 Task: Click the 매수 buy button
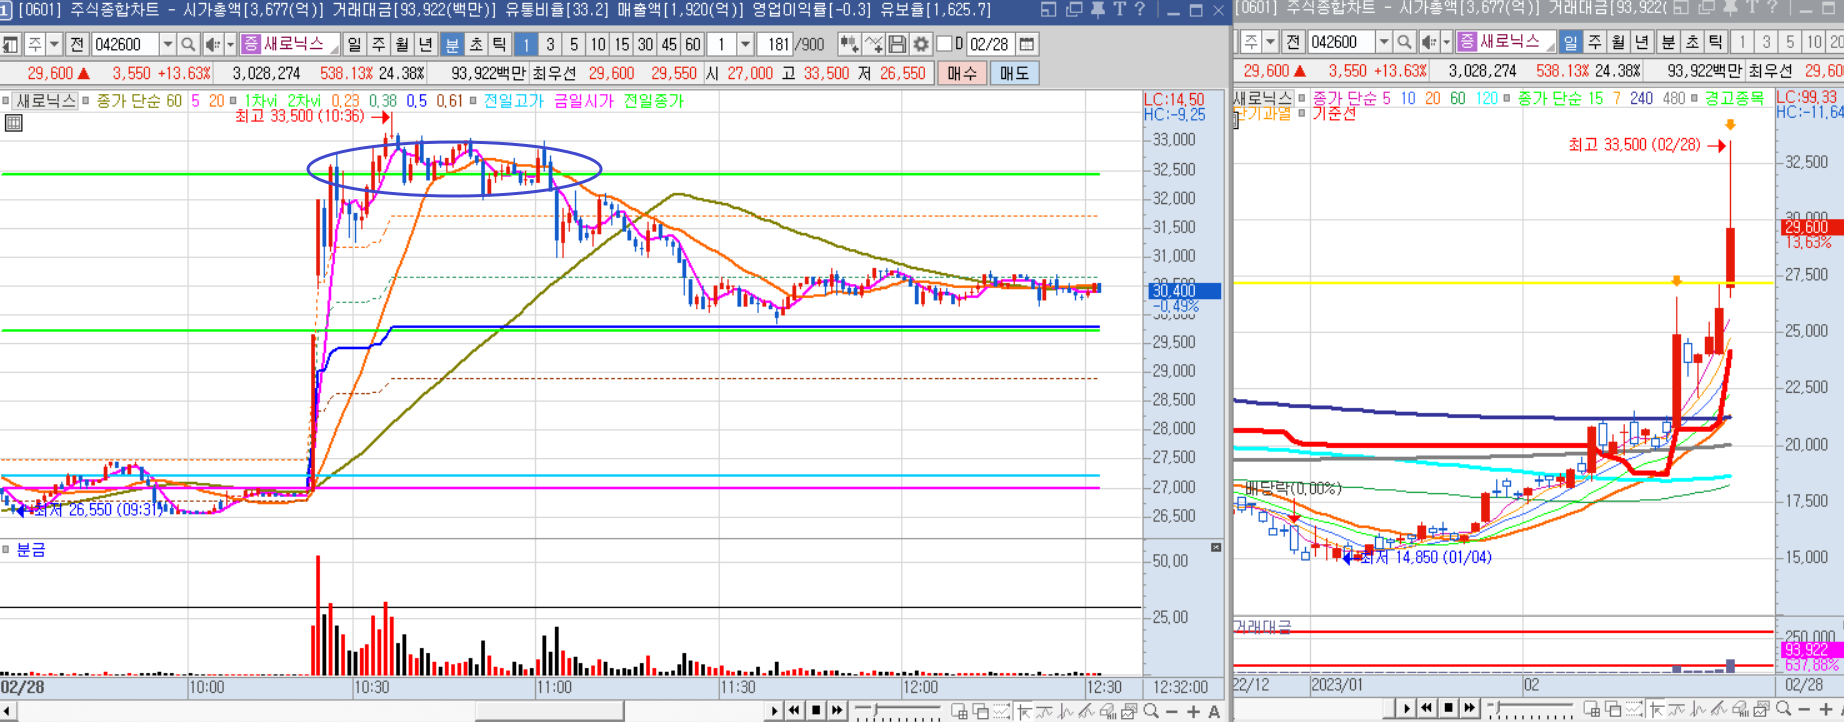pos(962,73)
